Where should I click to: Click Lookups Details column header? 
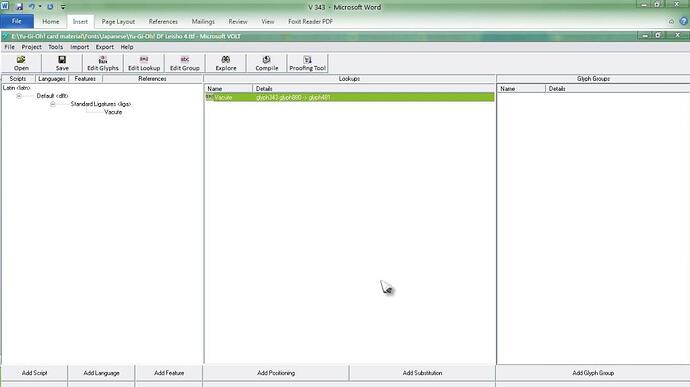(374, 88)
